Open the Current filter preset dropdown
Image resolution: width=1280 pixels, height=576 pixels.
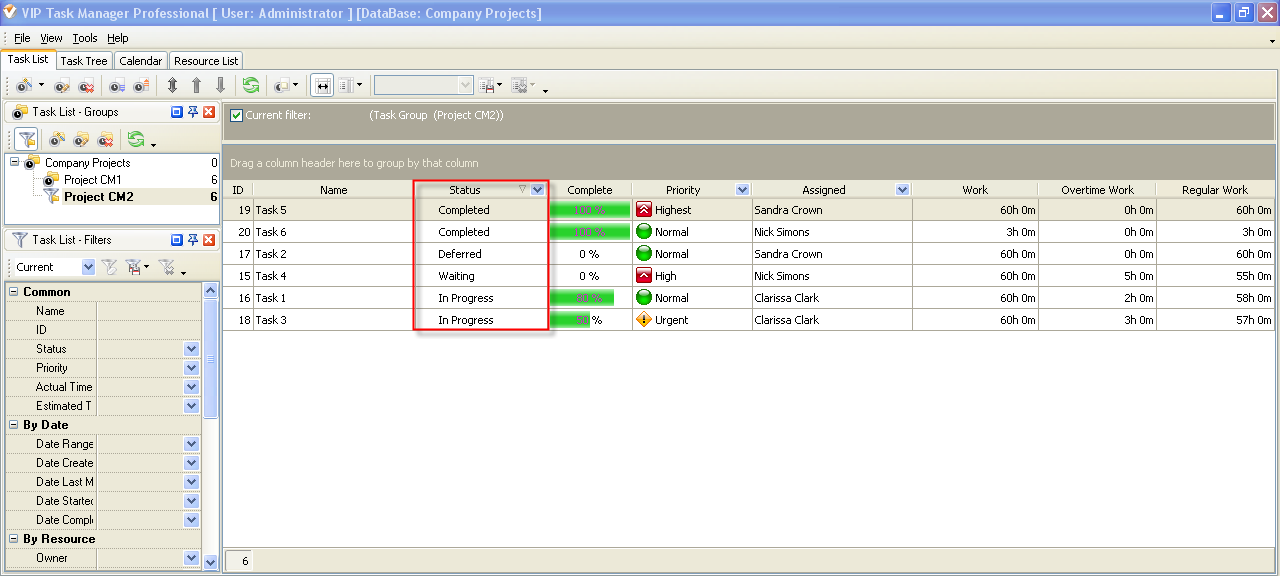[x=88, y=267]
